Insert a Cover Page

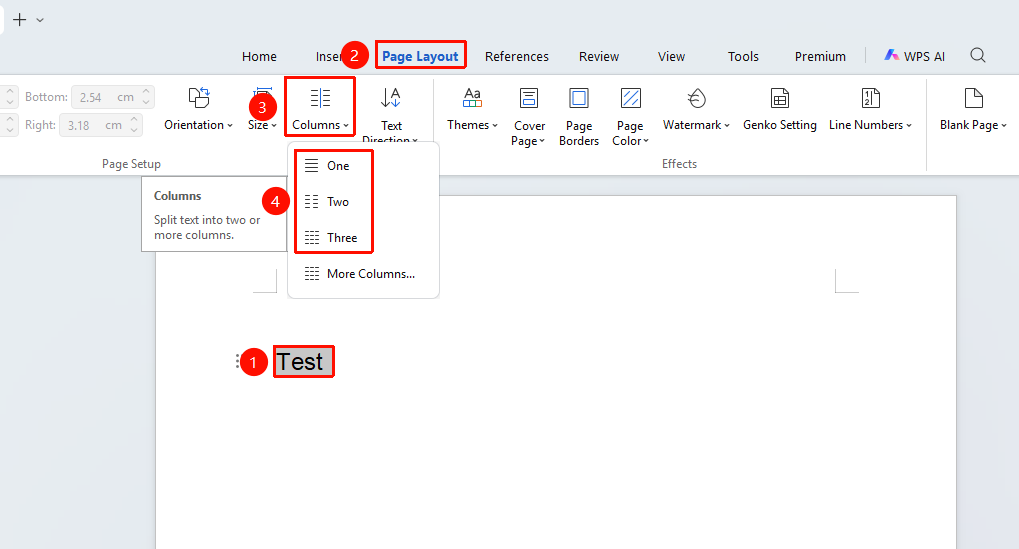point(528,117)
